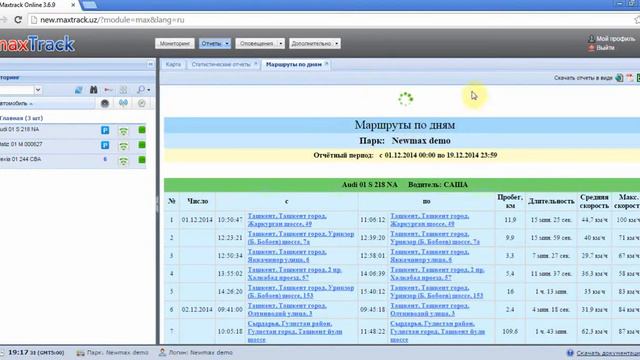Open the magnifier search dropdown in left toolbar

pos(143,90)
